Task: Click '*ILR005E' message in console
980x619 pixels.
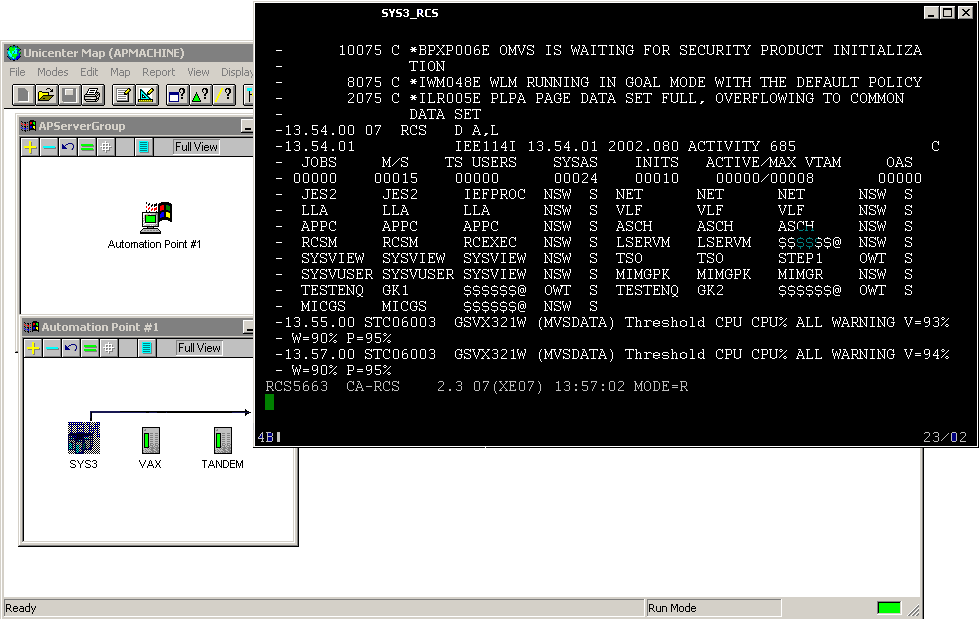Action: pyautogui.click(x=445, y=98)
